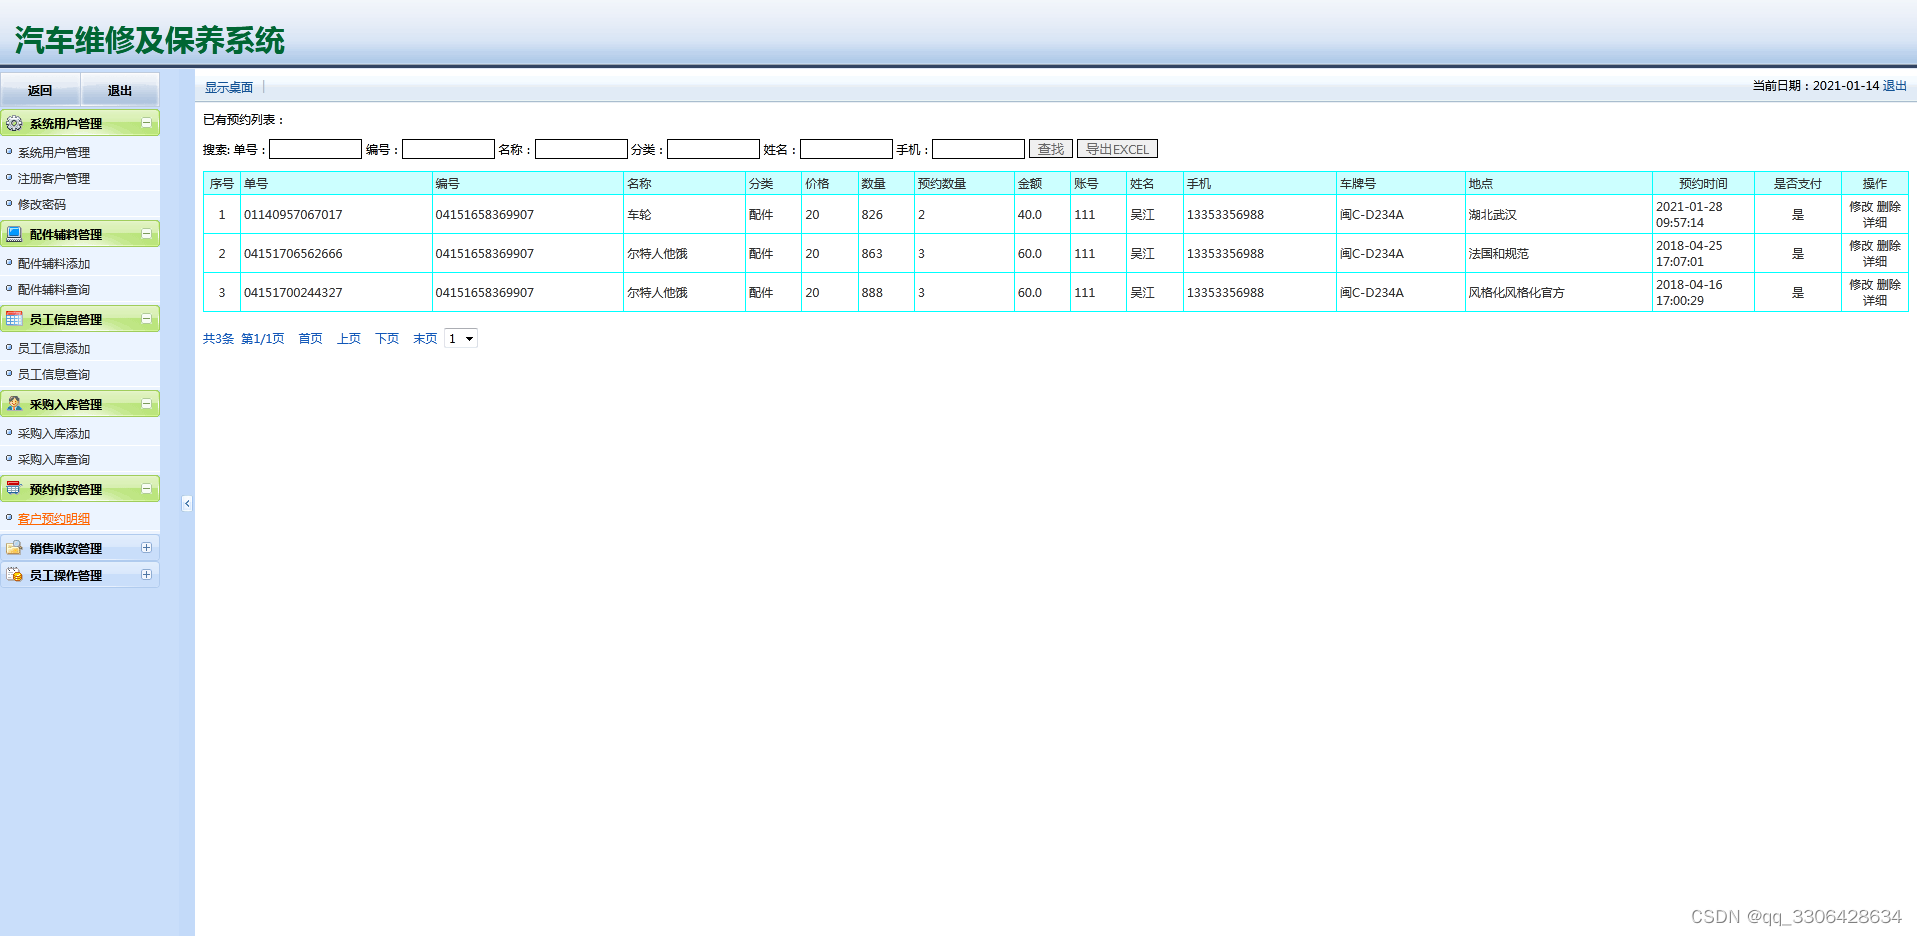This screenshot has width=1917, height=936.
Task: Click the person icon beside 采购入库管理
Action: tap(14, 404)
